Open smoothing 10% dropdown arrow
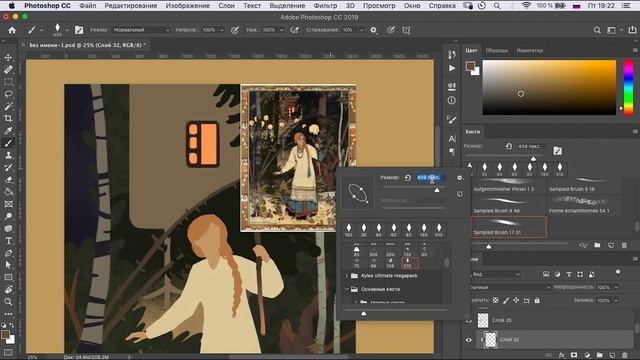 point(361,30)
